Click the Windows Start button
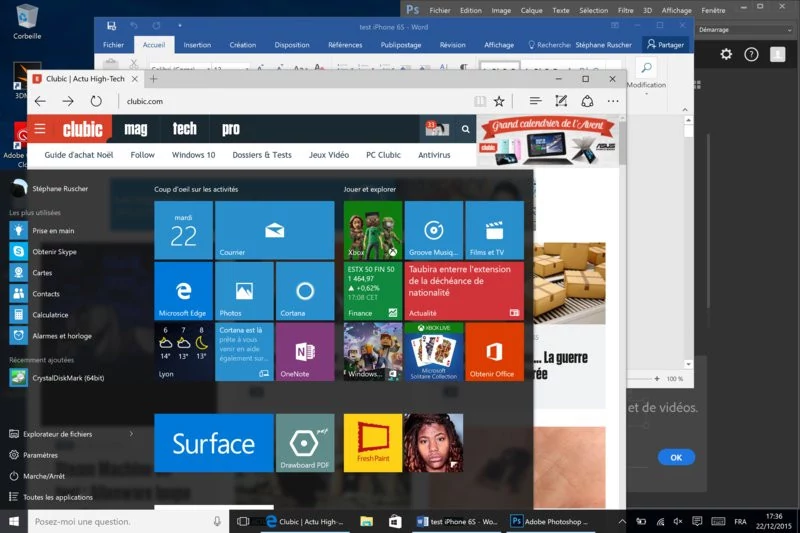The width and height of the screenshot is (800, 533). pyautogui.click(x=14, y=521)
